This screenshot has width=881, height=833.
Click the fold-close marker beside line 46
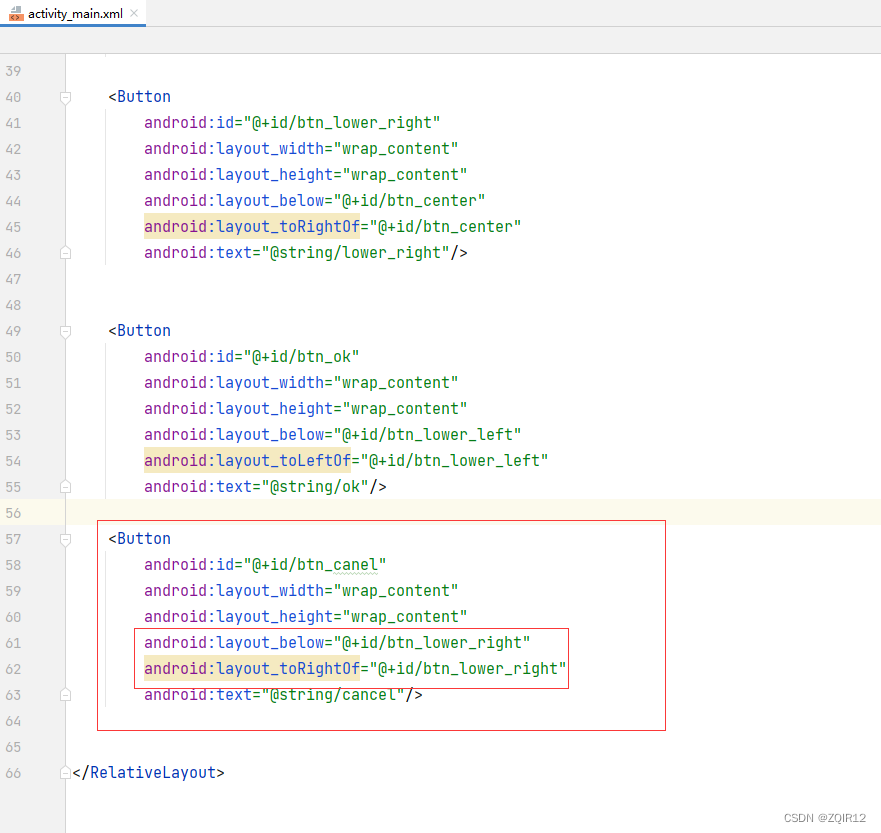coord(65,253)
